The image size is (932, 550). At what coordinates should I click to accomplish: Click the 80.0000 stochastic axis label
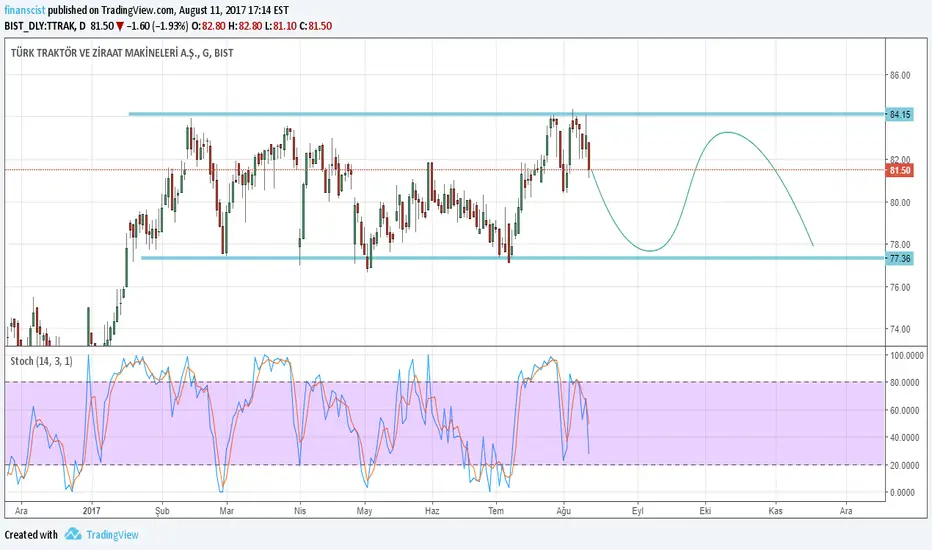[x=906, y=382]
